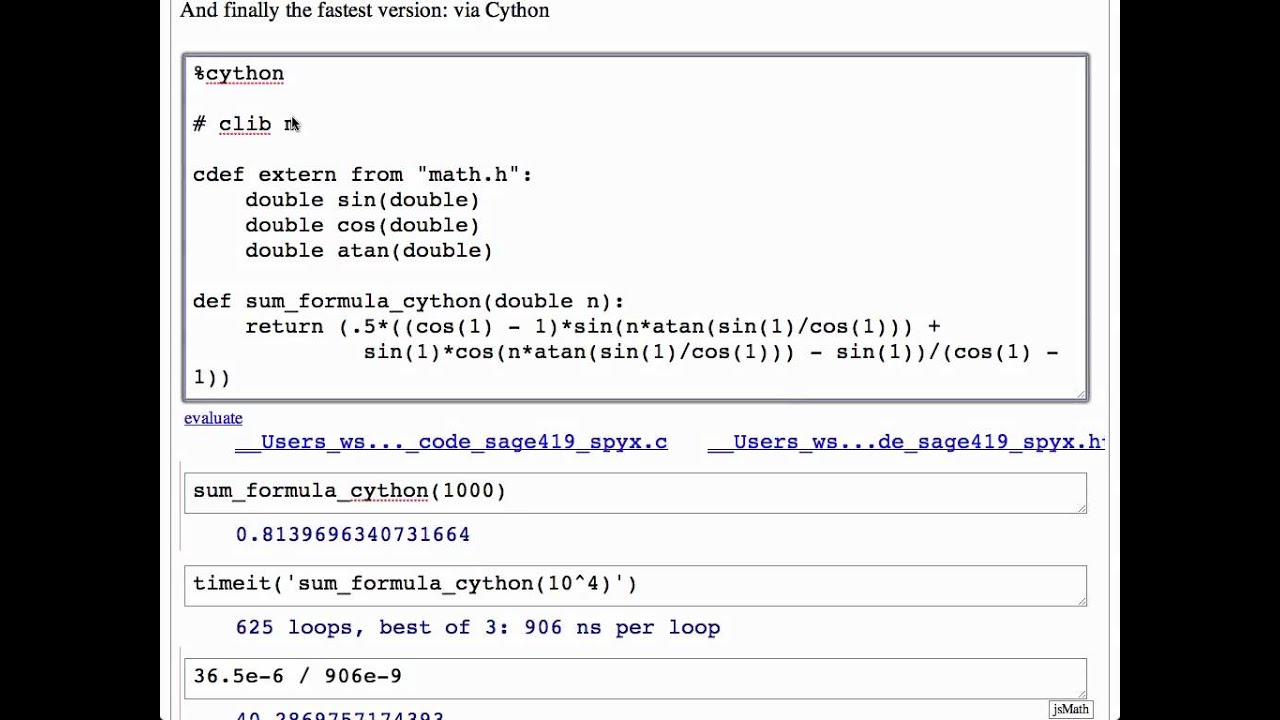Click the 'def sum_formula_cython(double n):' line
The image size is (1280, 720).
pyautogui.click(x=408, y=301)
